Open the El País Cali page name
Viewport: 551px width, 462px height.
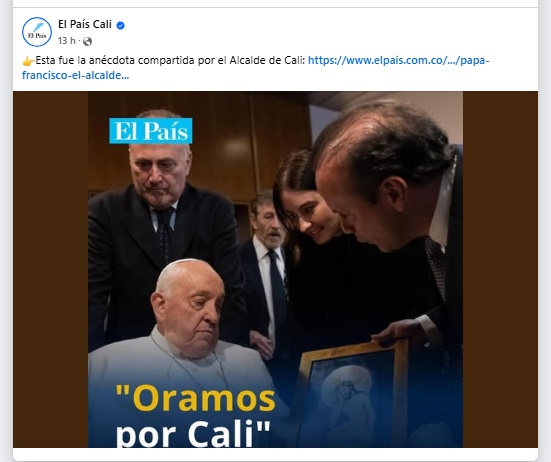(x=85, y=24)
